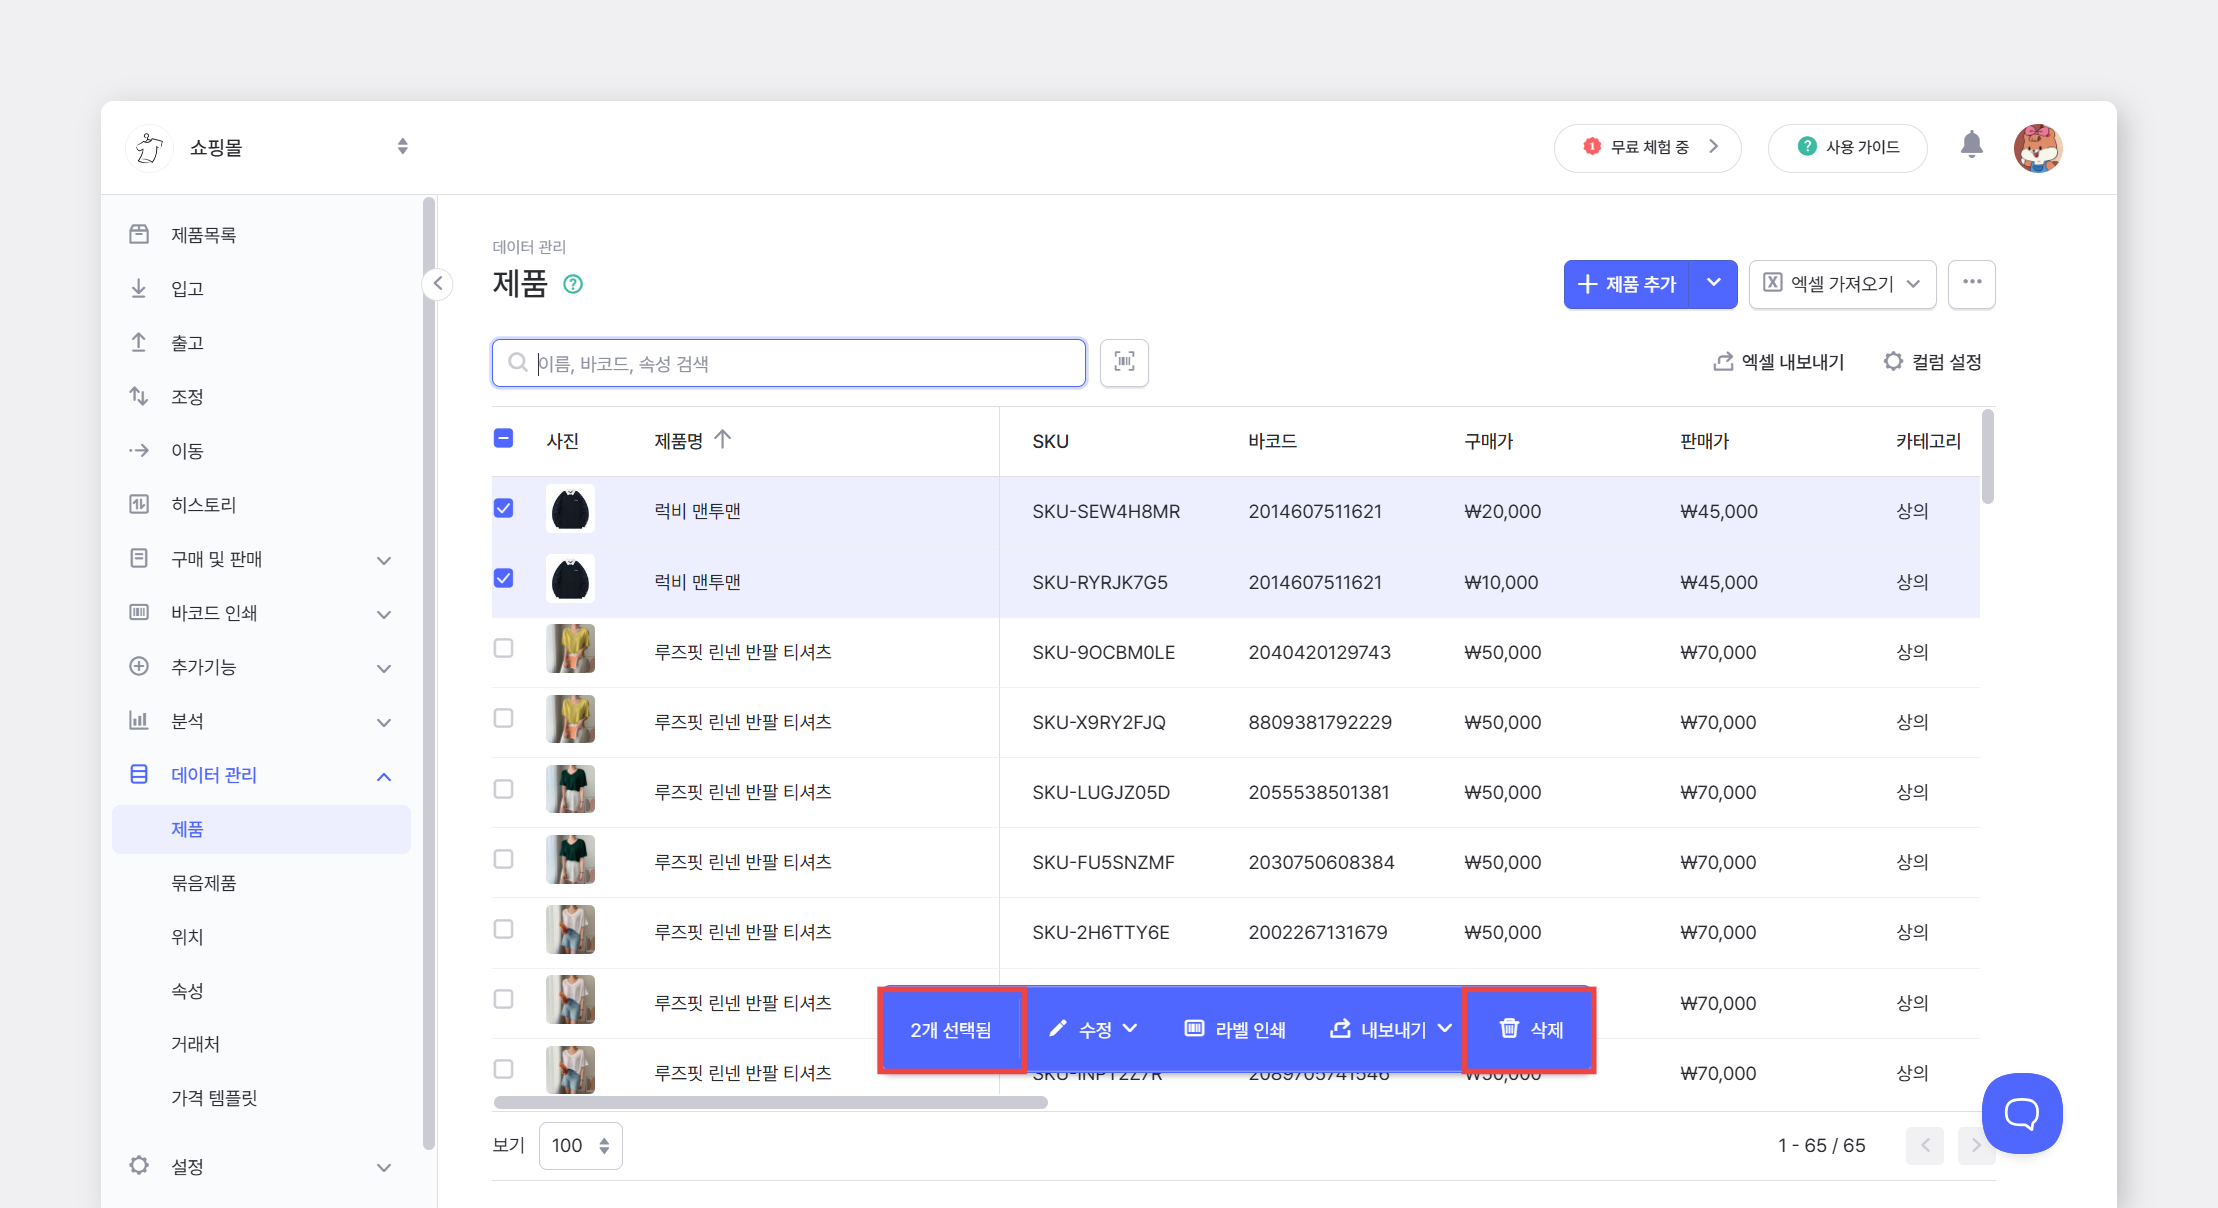Viewport: 2218px width, 1208px height.
Task: Select 위치 under 데이터 관리
Action: point(262,937)
